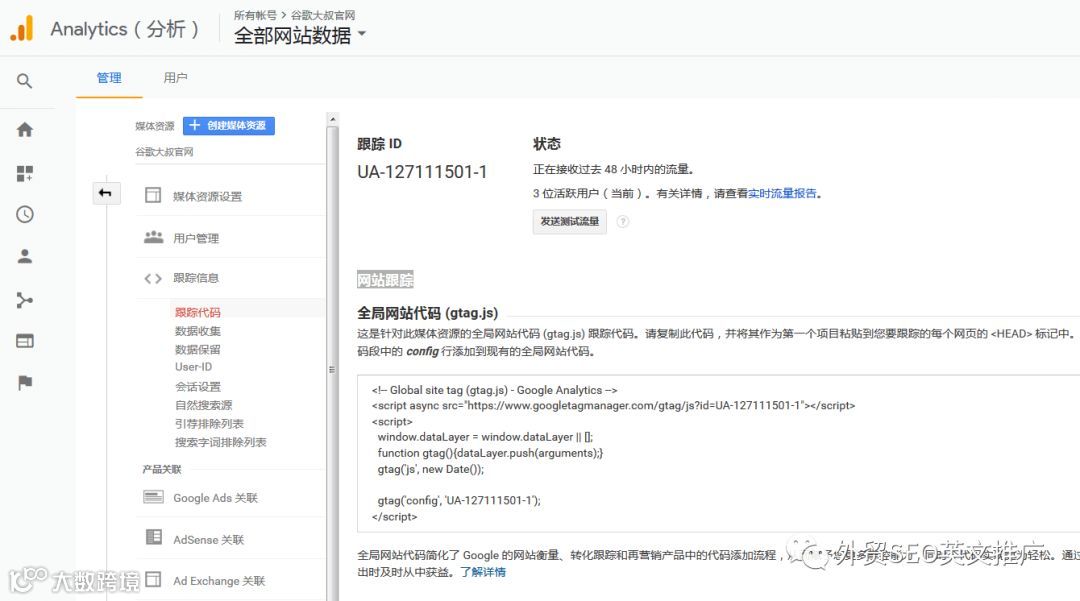
Task: Click the admin column vertical scrollbar
Action: pos(333,363)
